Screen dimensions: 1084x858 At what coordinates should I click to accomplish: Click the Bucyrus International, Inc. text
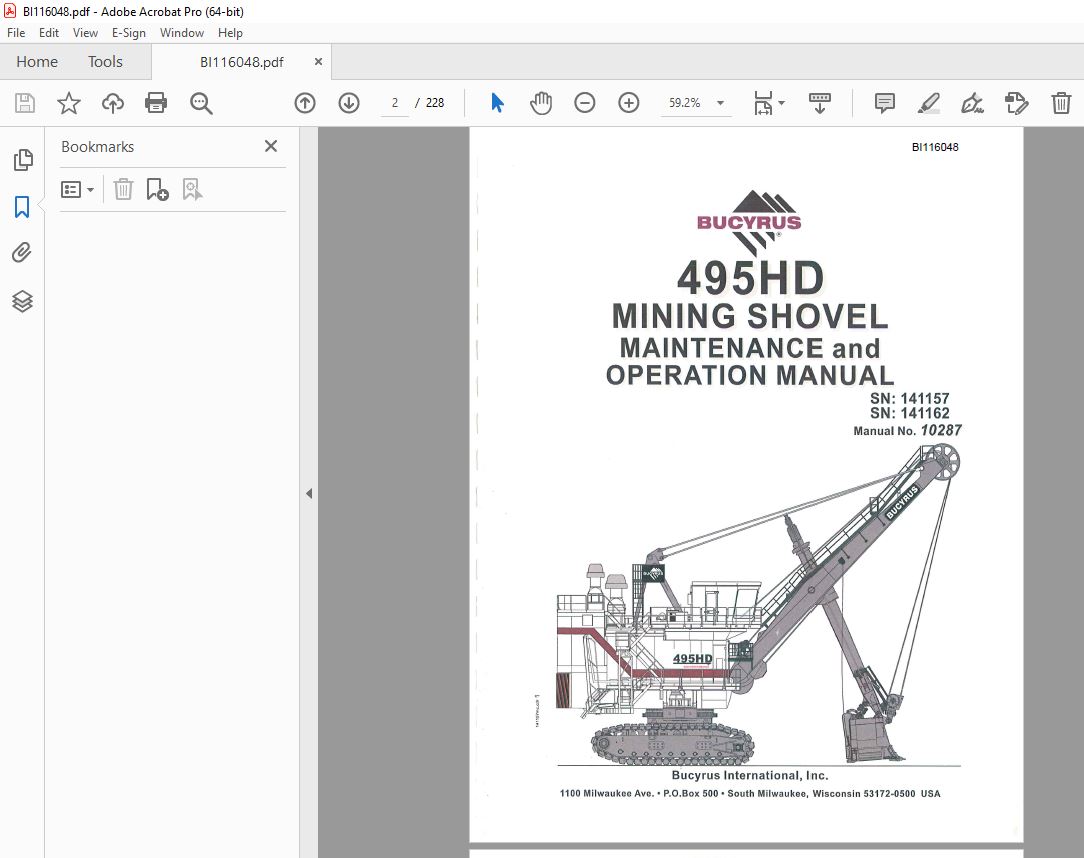(x=750, y=776)
